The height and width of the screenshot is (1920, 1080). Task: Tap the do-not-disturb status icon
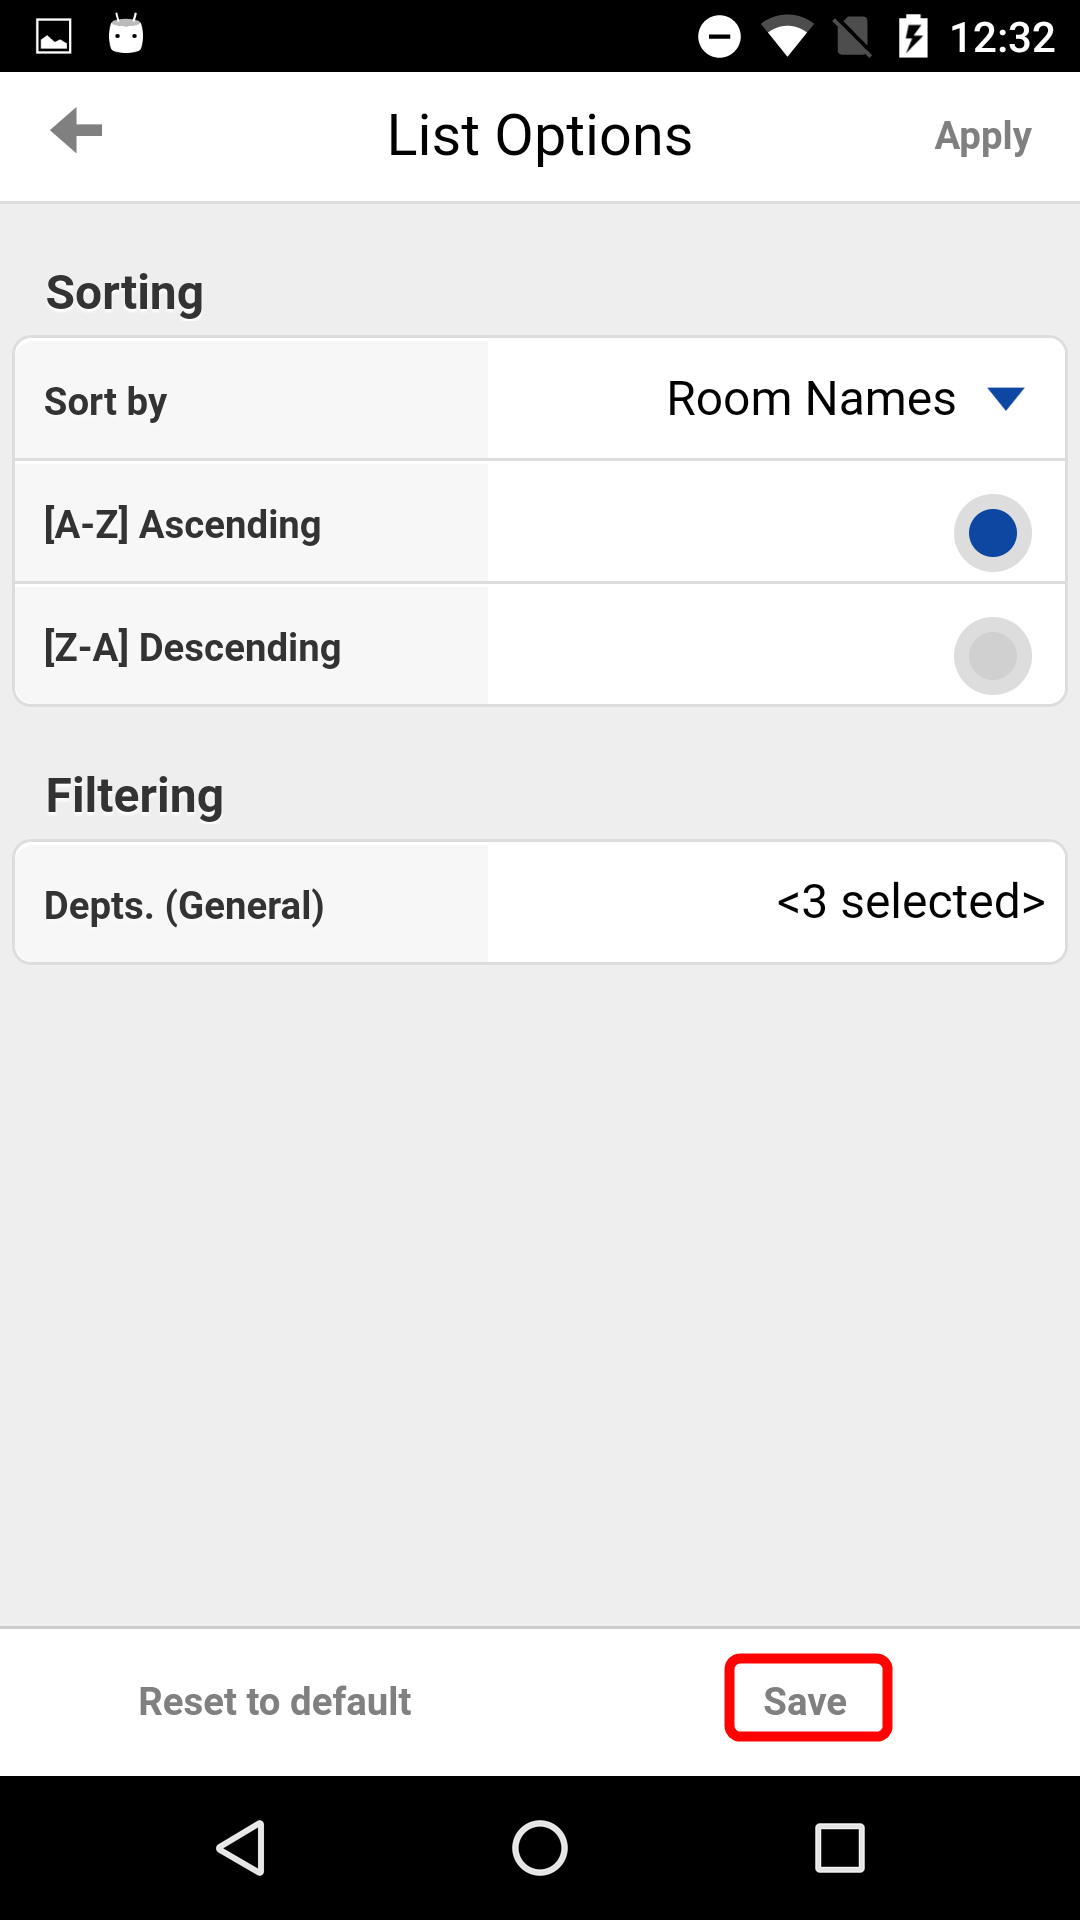pos(719,38)
